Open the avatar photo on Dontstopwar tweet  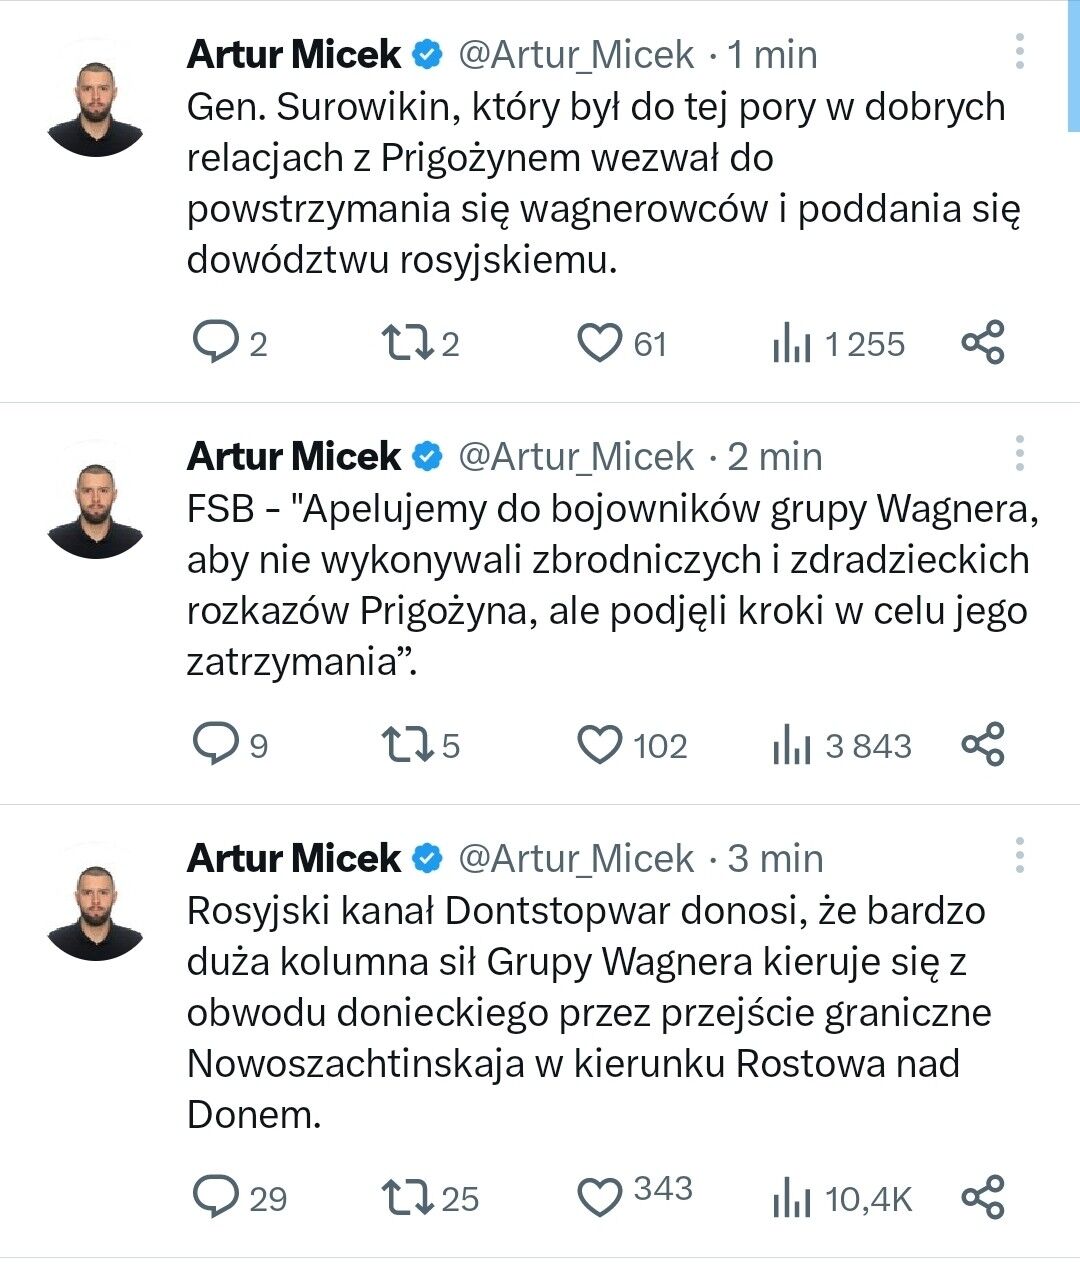tap(96, 910)
